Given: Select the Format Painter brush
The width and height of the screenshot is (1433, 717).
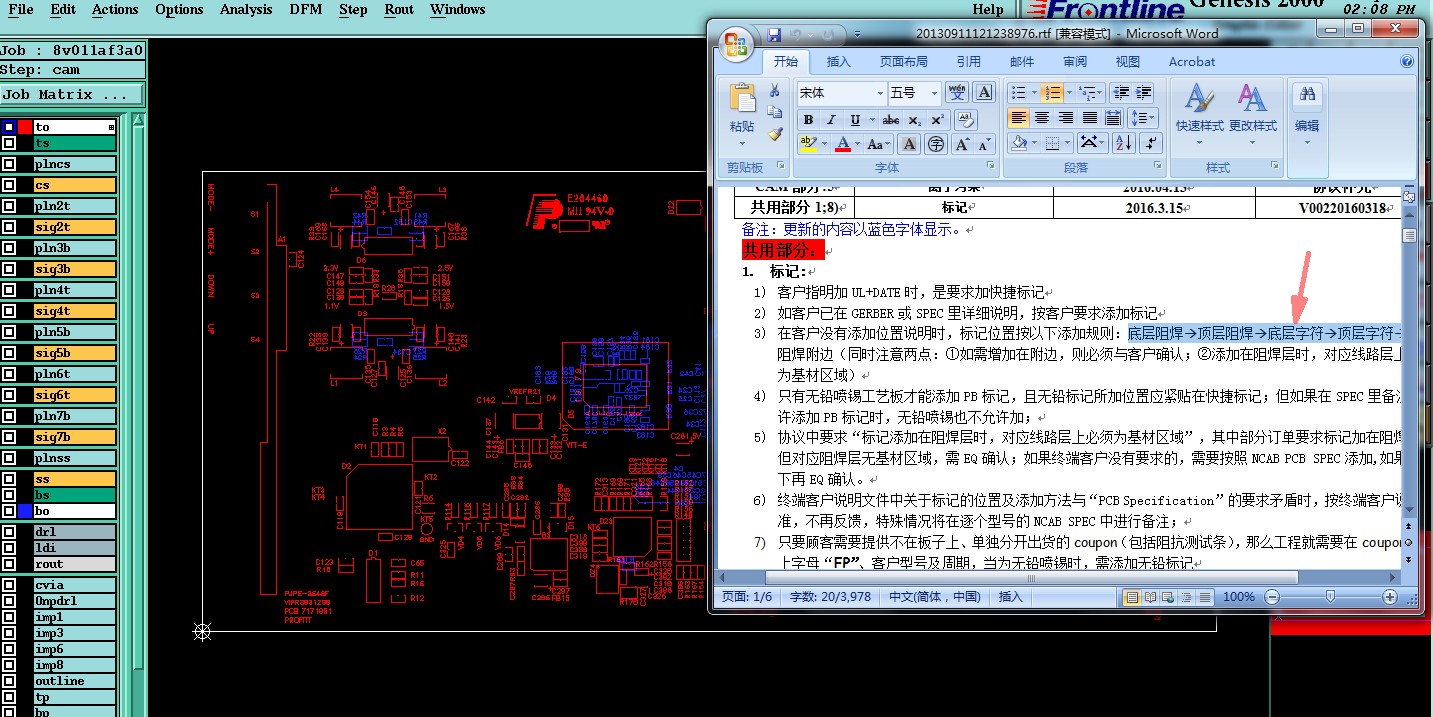Looking at the screenshot, I should click(774, 134).
